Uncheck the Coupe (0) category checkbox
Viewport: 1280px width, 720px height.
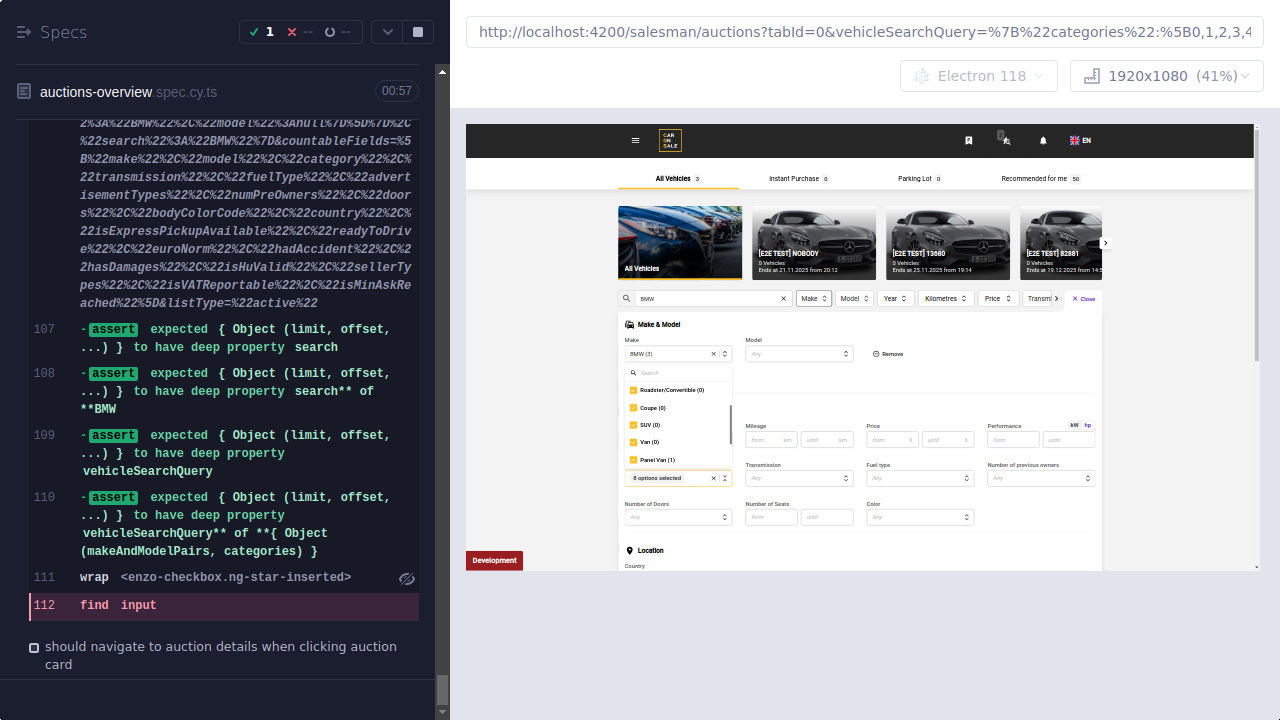pos(634,407)
